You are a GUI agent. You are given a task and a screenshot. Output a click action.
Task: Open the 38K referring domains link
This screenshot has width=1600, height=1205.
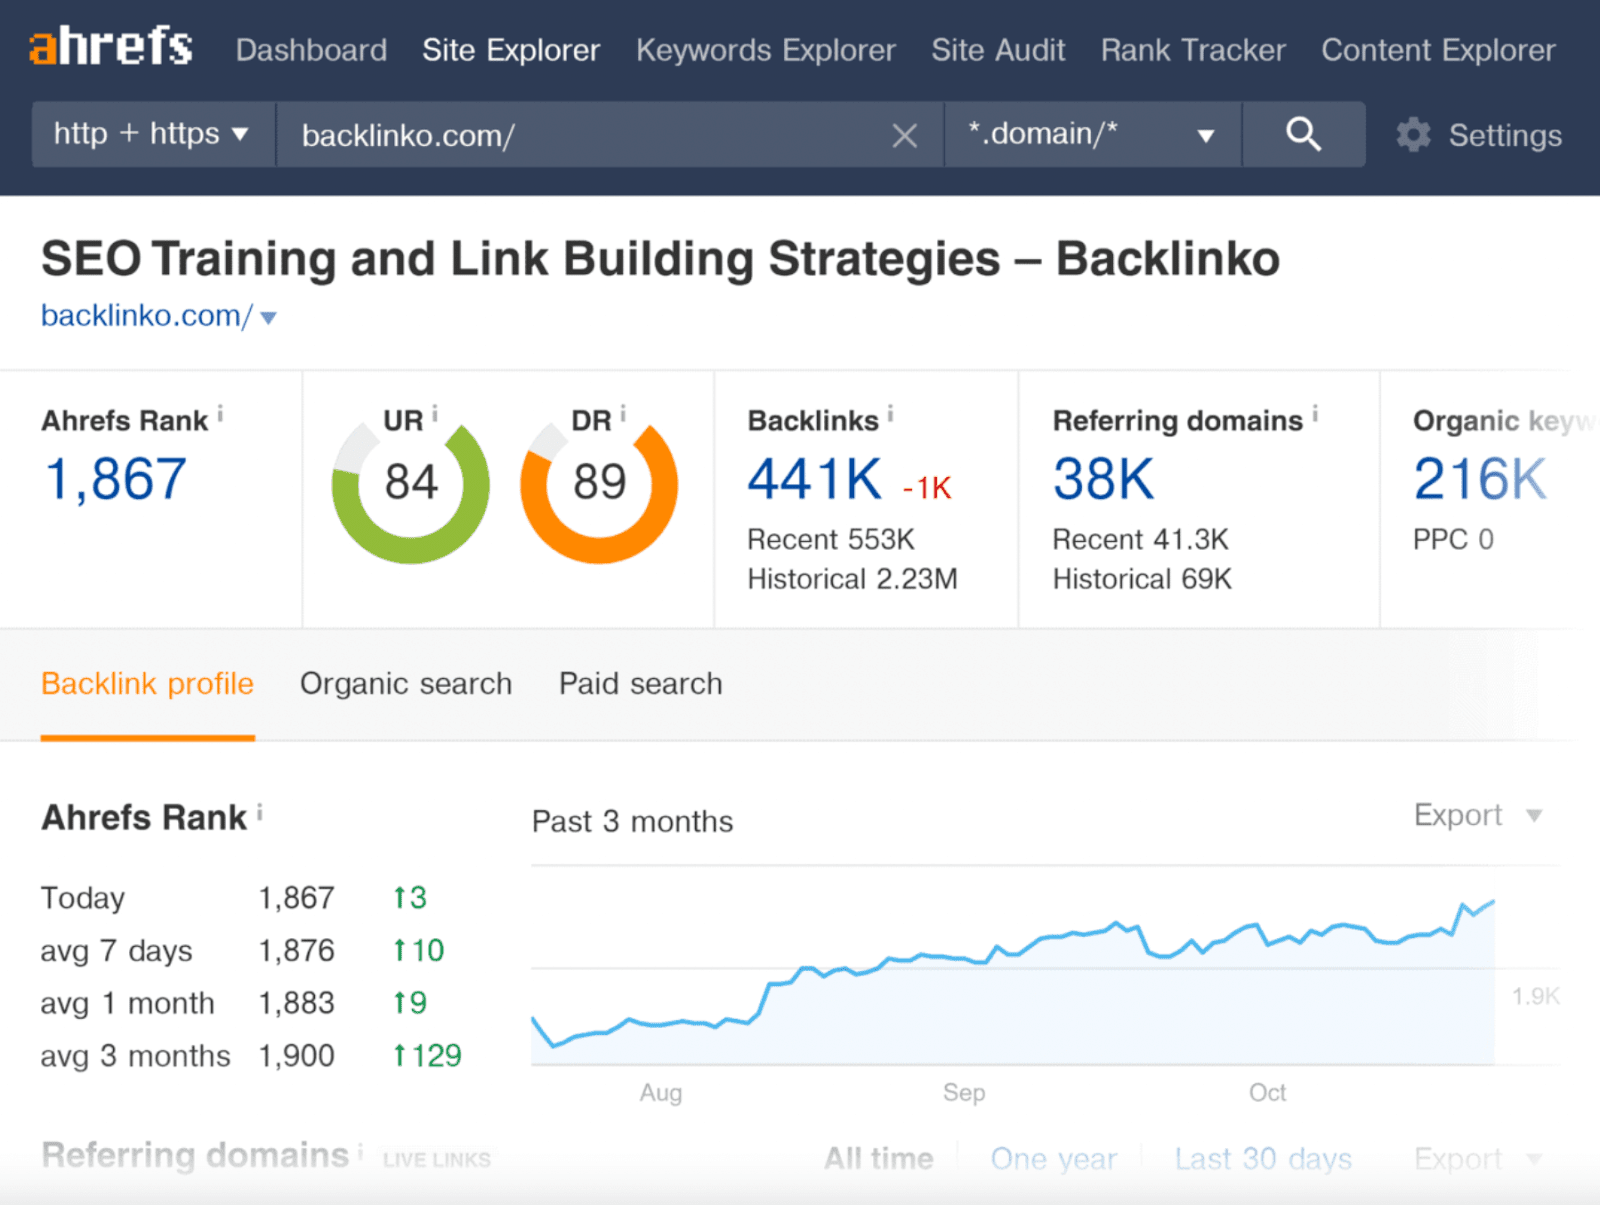pyautogui.click(x=1103, y=479)
